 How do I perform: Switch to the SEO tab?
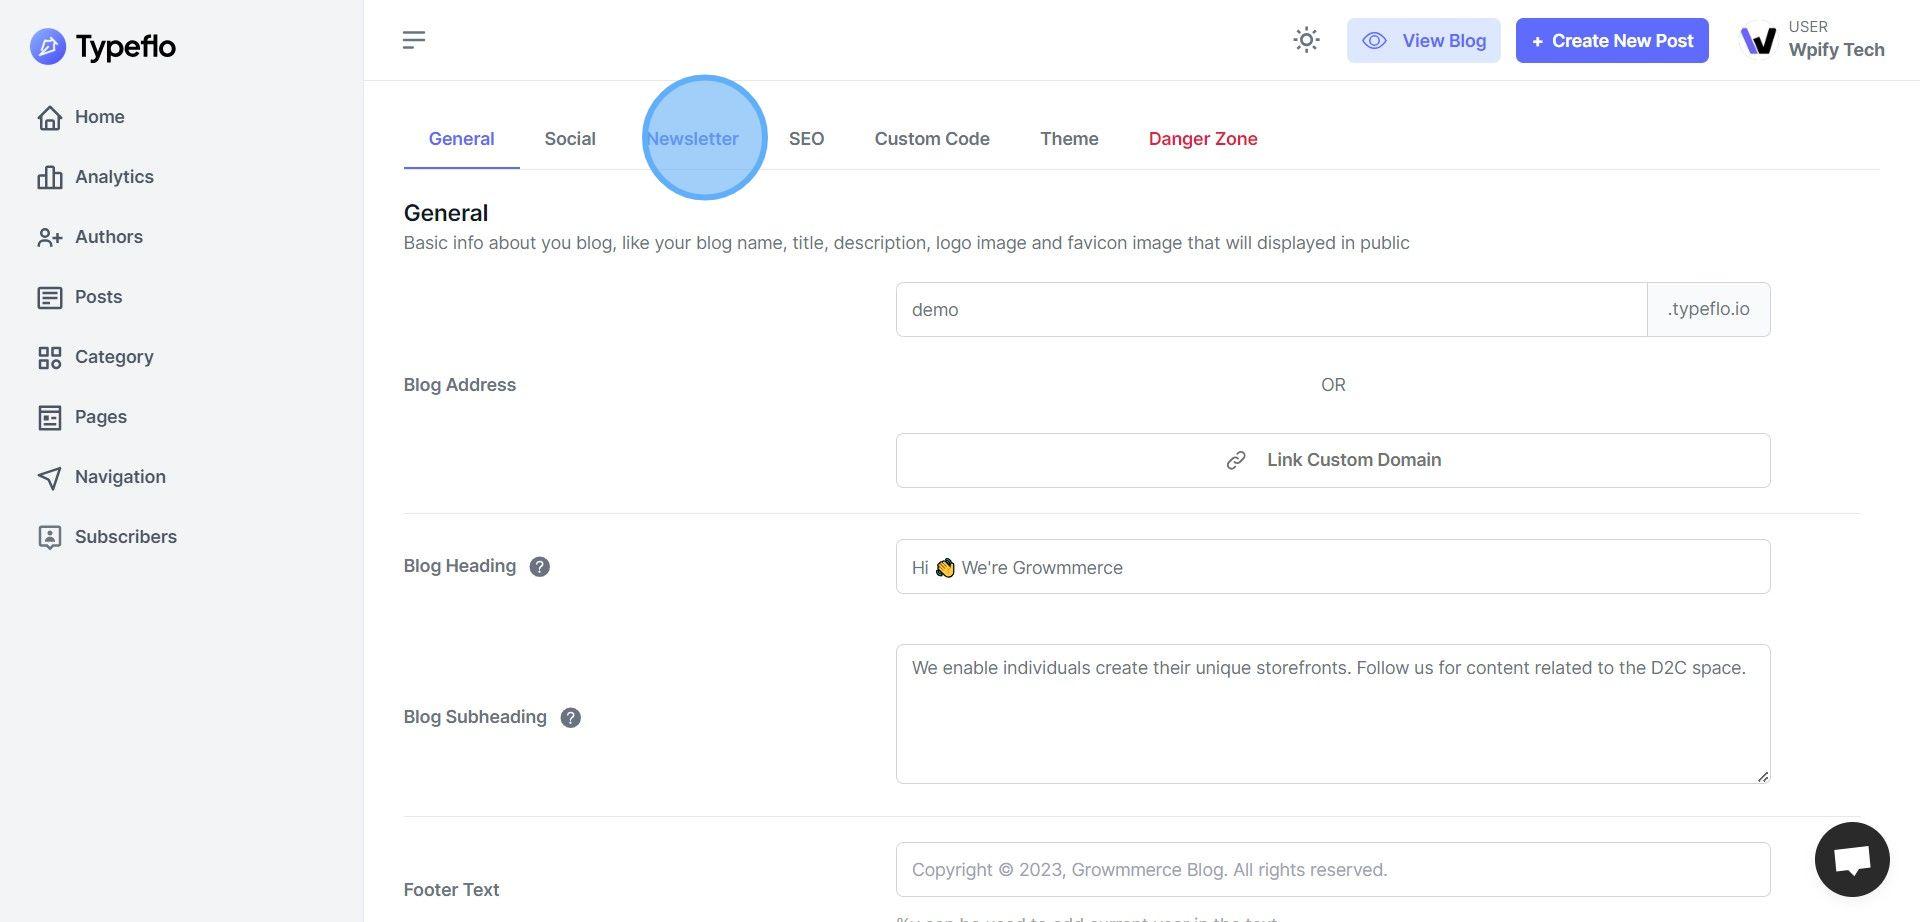[806, 139]
